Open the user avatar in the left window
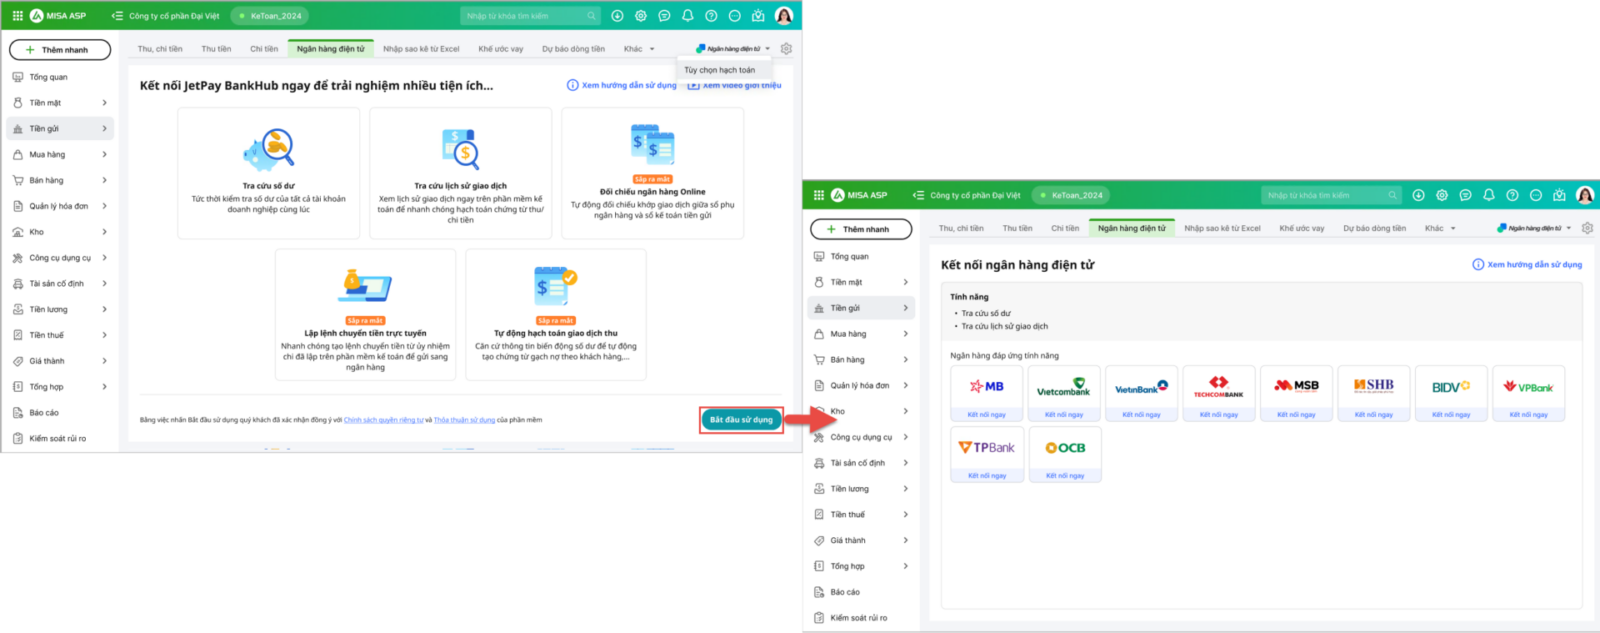The image size is (1600, 633). [784, 16]
